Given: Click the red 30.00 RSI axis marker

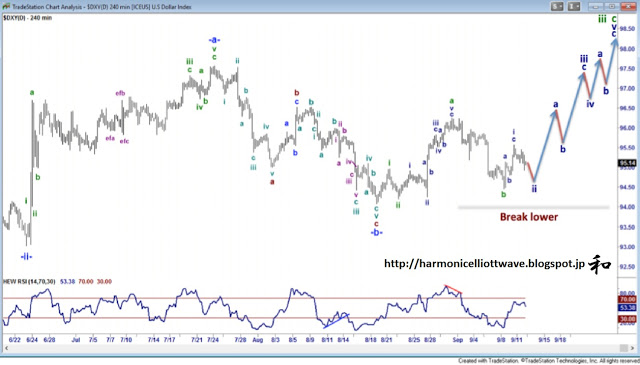Looking at the screenshot, I should pos(627,318).
